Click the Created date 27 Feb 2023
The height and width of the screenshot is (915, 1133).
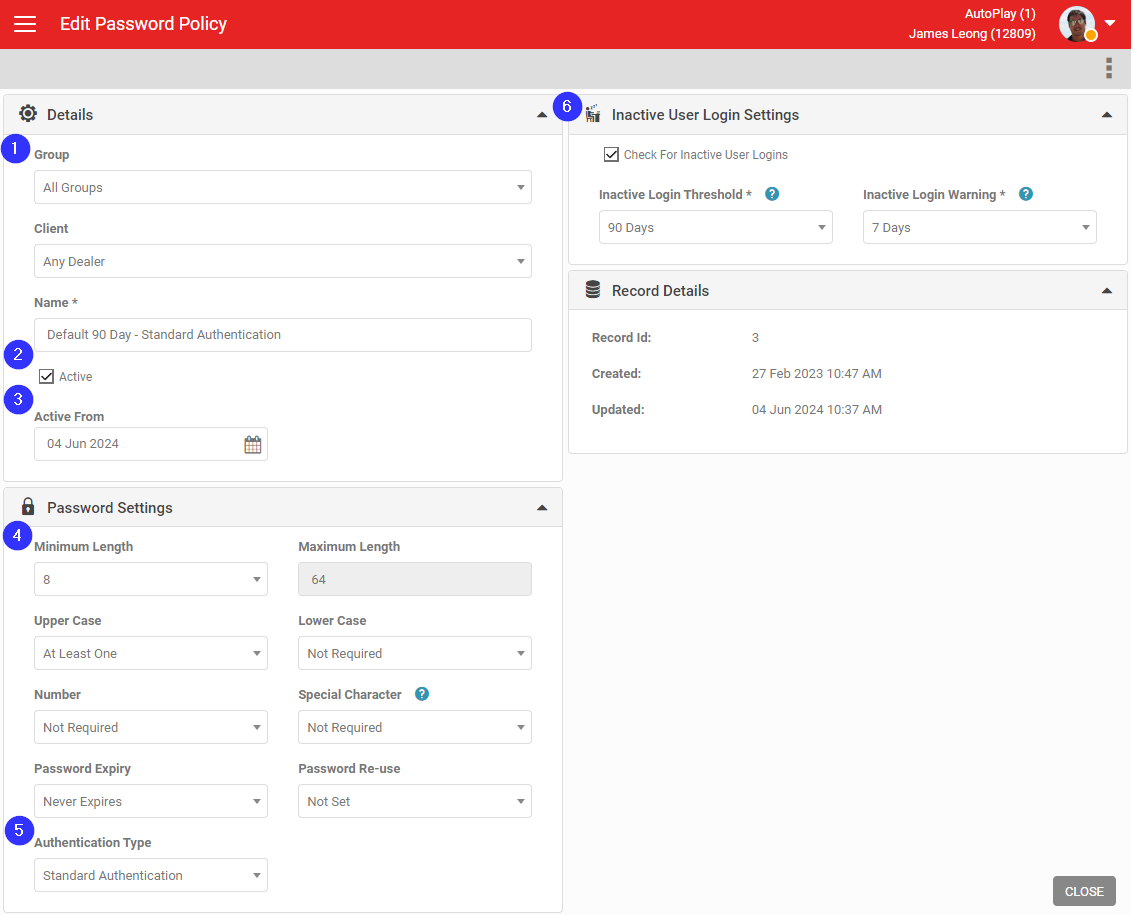tap(817, 374)
